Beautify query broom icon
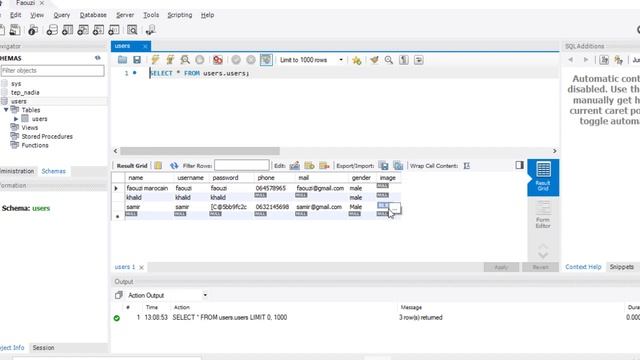 pos(374,60)
